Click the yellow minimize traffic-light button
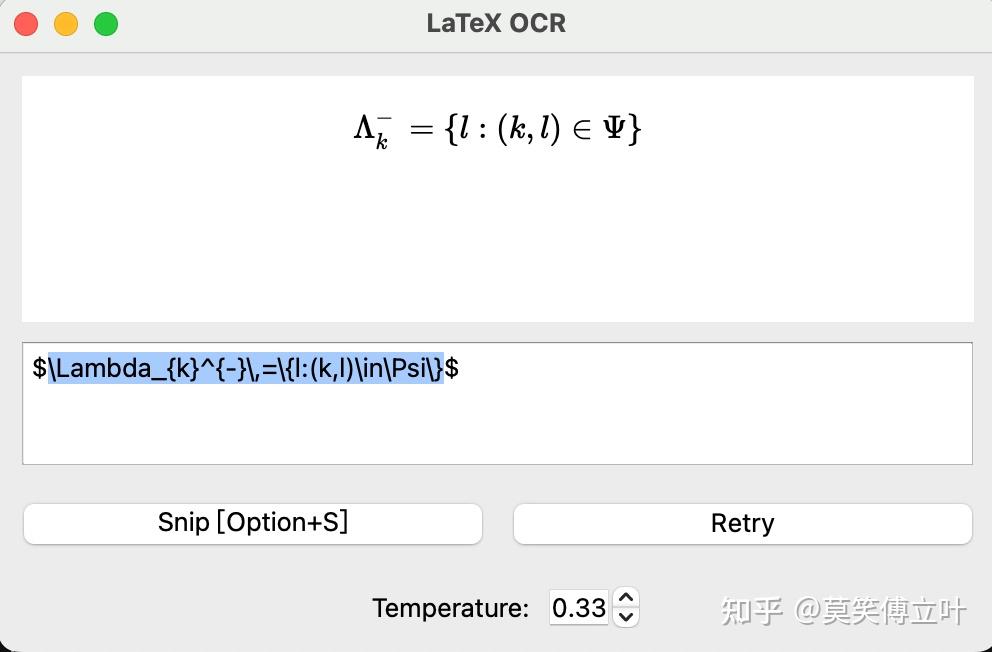This screenshot has height=652, width=992. click(x=65, y=22)
